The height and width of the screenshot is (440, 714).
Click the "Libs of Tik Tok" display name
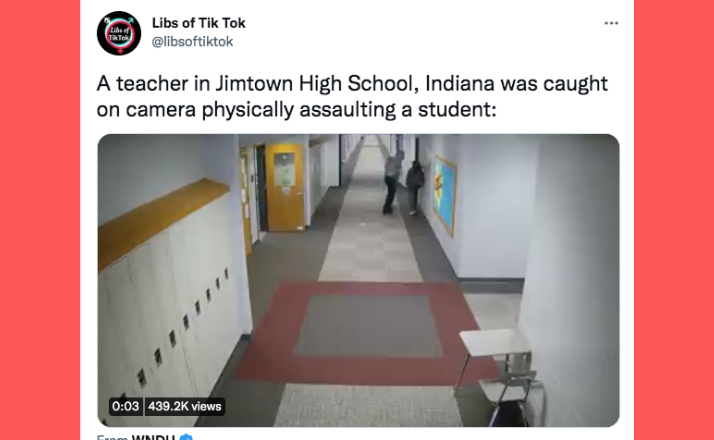199,23
